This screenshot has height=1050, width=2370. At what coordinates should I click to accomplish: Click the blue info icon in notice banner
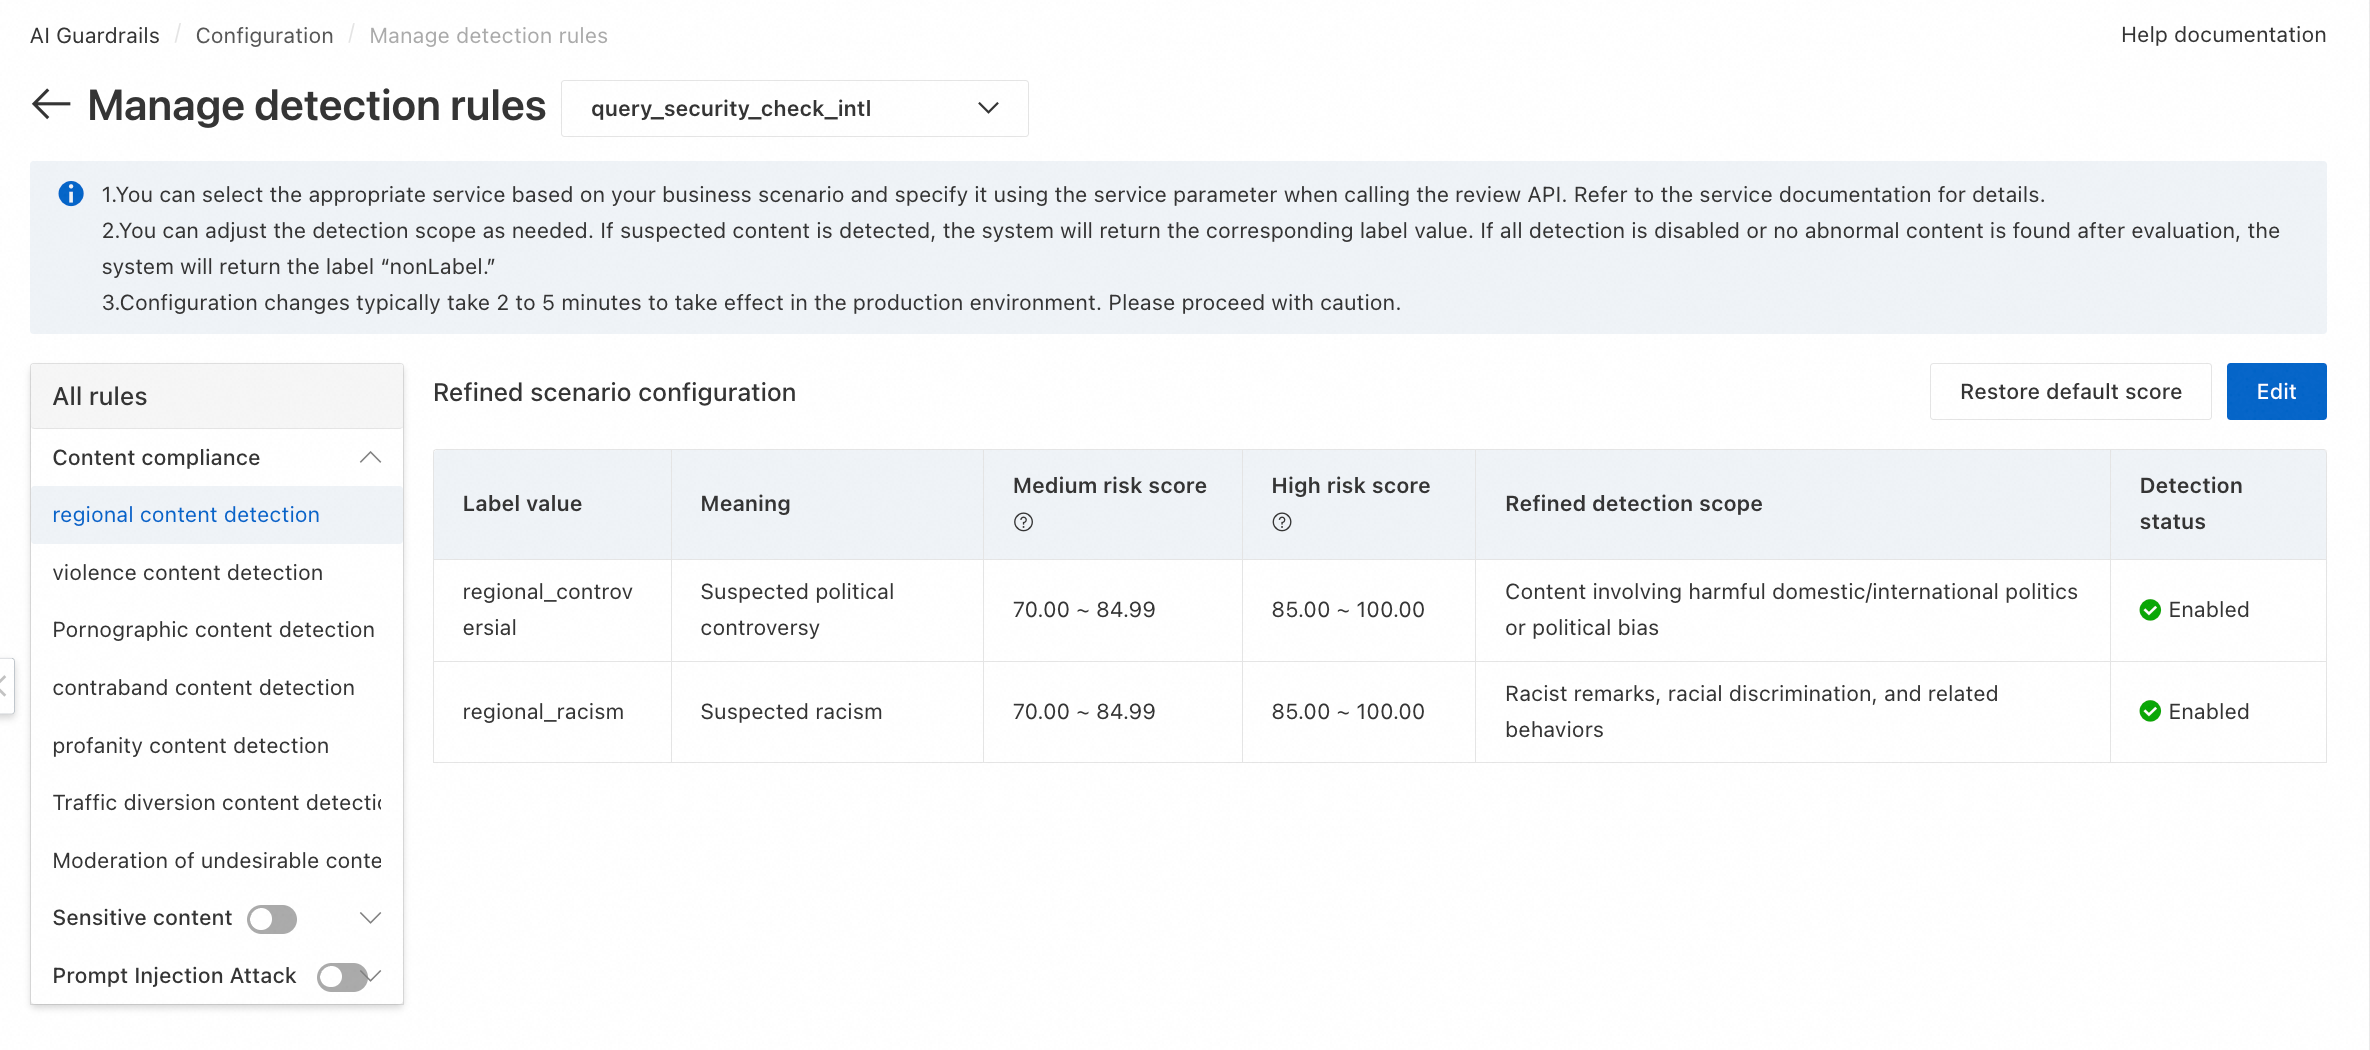tap(71, 194)
